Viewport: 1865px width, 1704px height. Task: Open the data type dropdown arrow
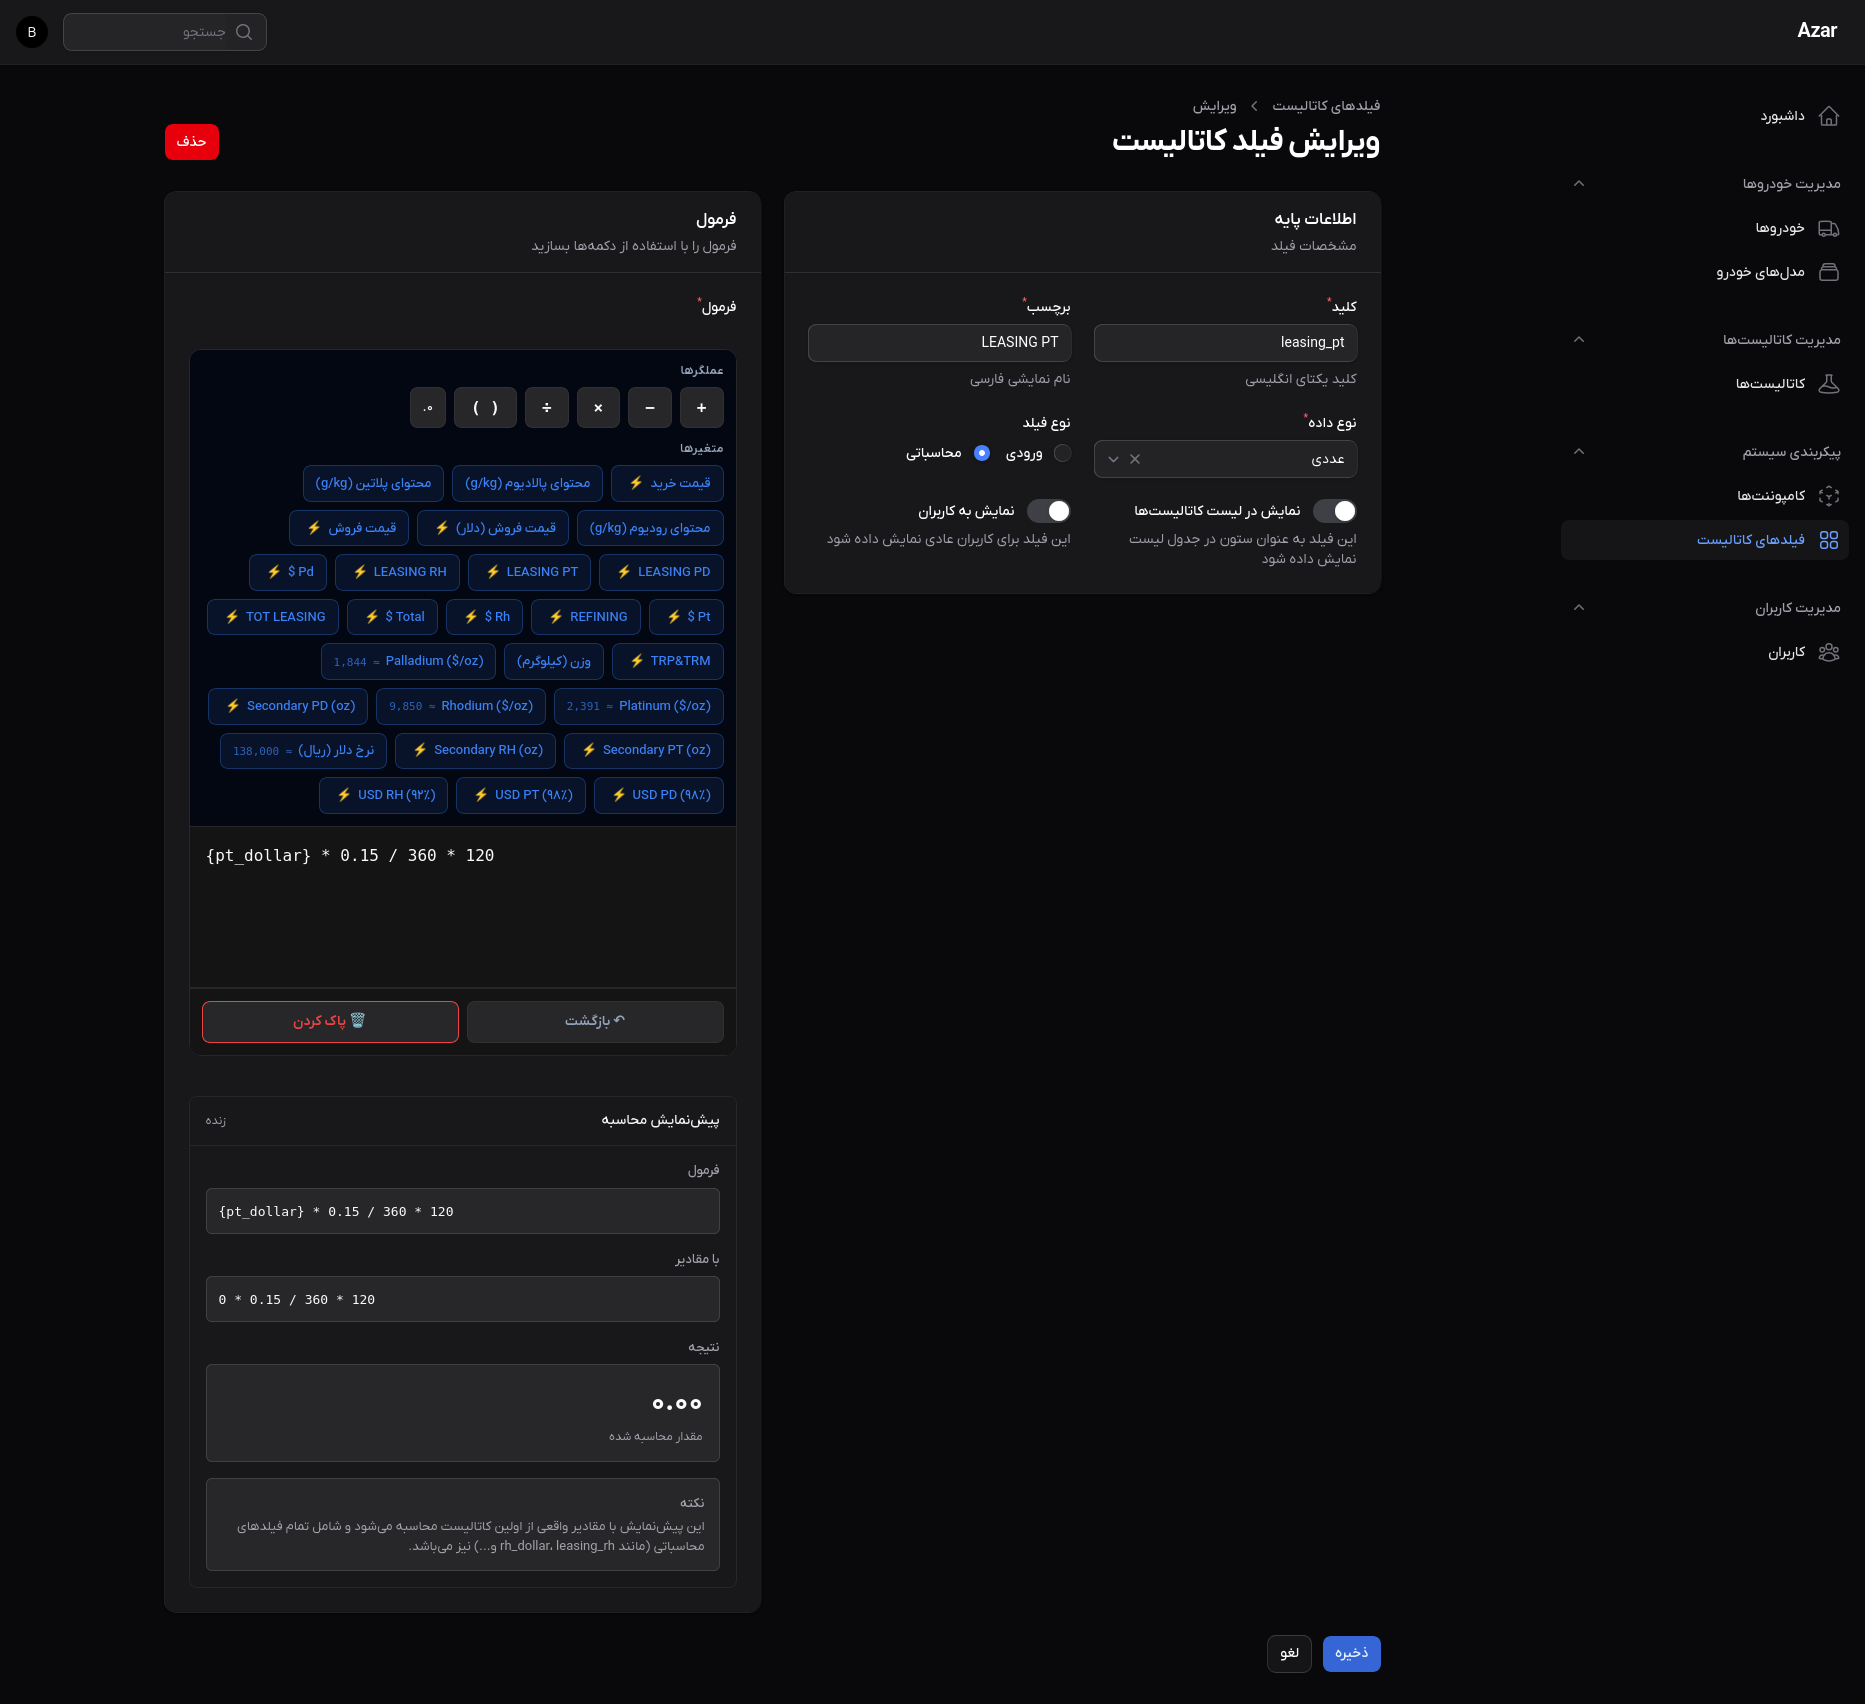click(1113, 459)
